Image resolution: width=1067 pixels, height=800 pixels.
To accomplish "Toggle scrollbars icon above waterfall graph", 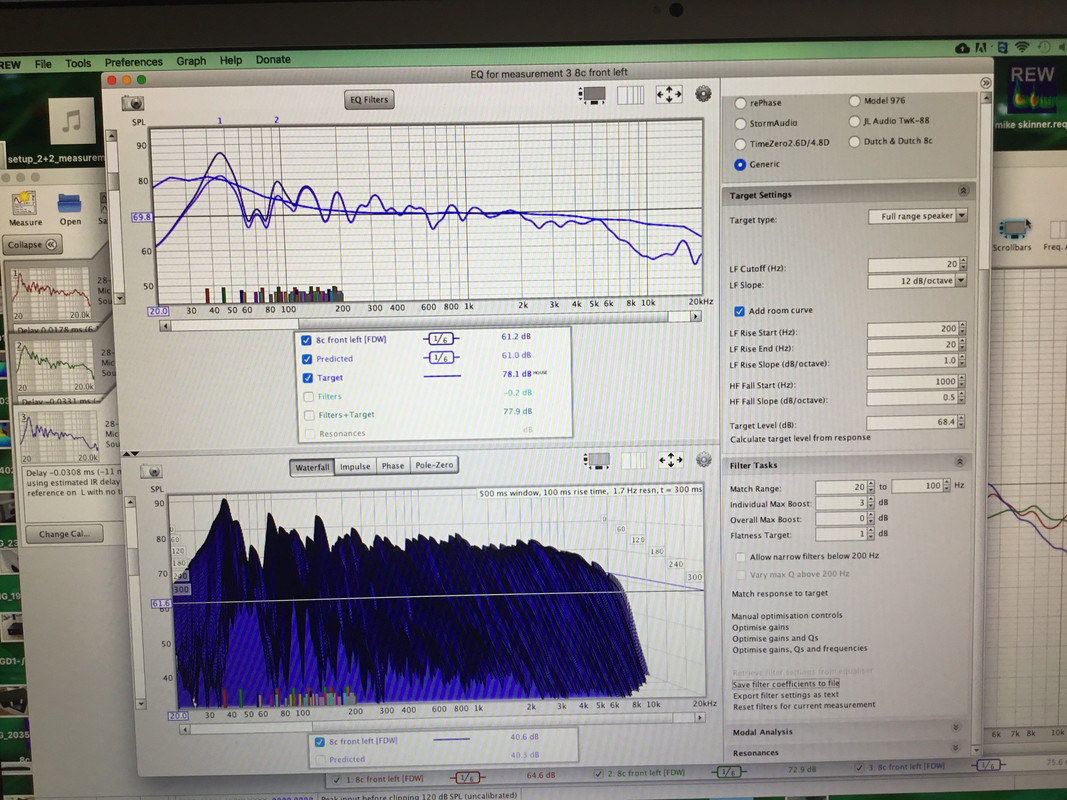I will click(x=597, y=461).
